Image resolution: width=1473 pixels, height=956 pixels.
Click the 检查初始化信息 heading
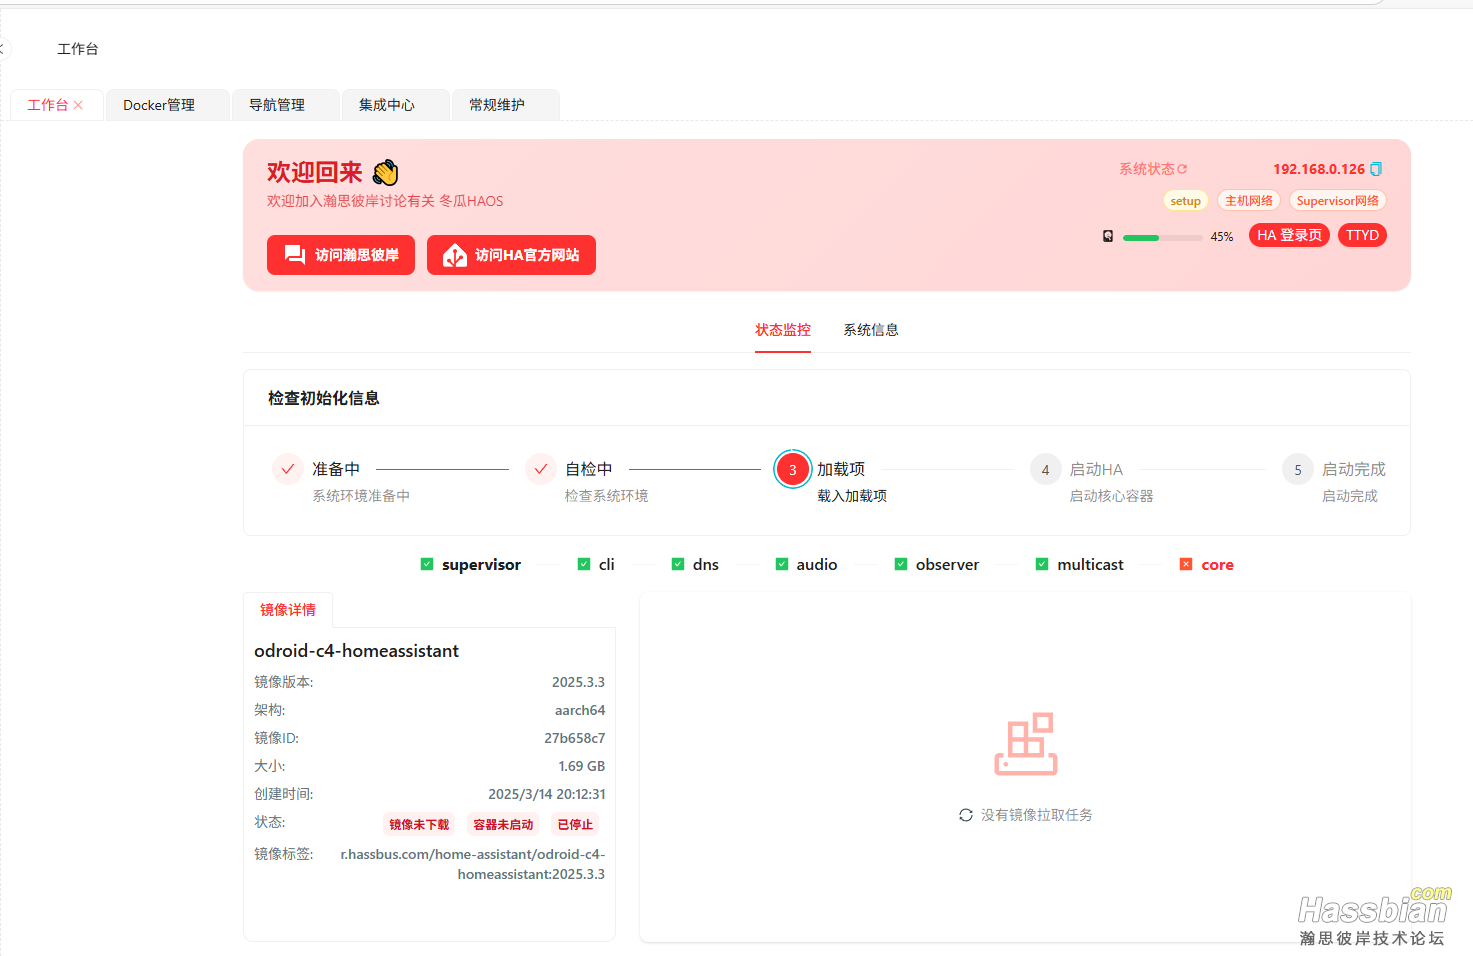(324, 398)
